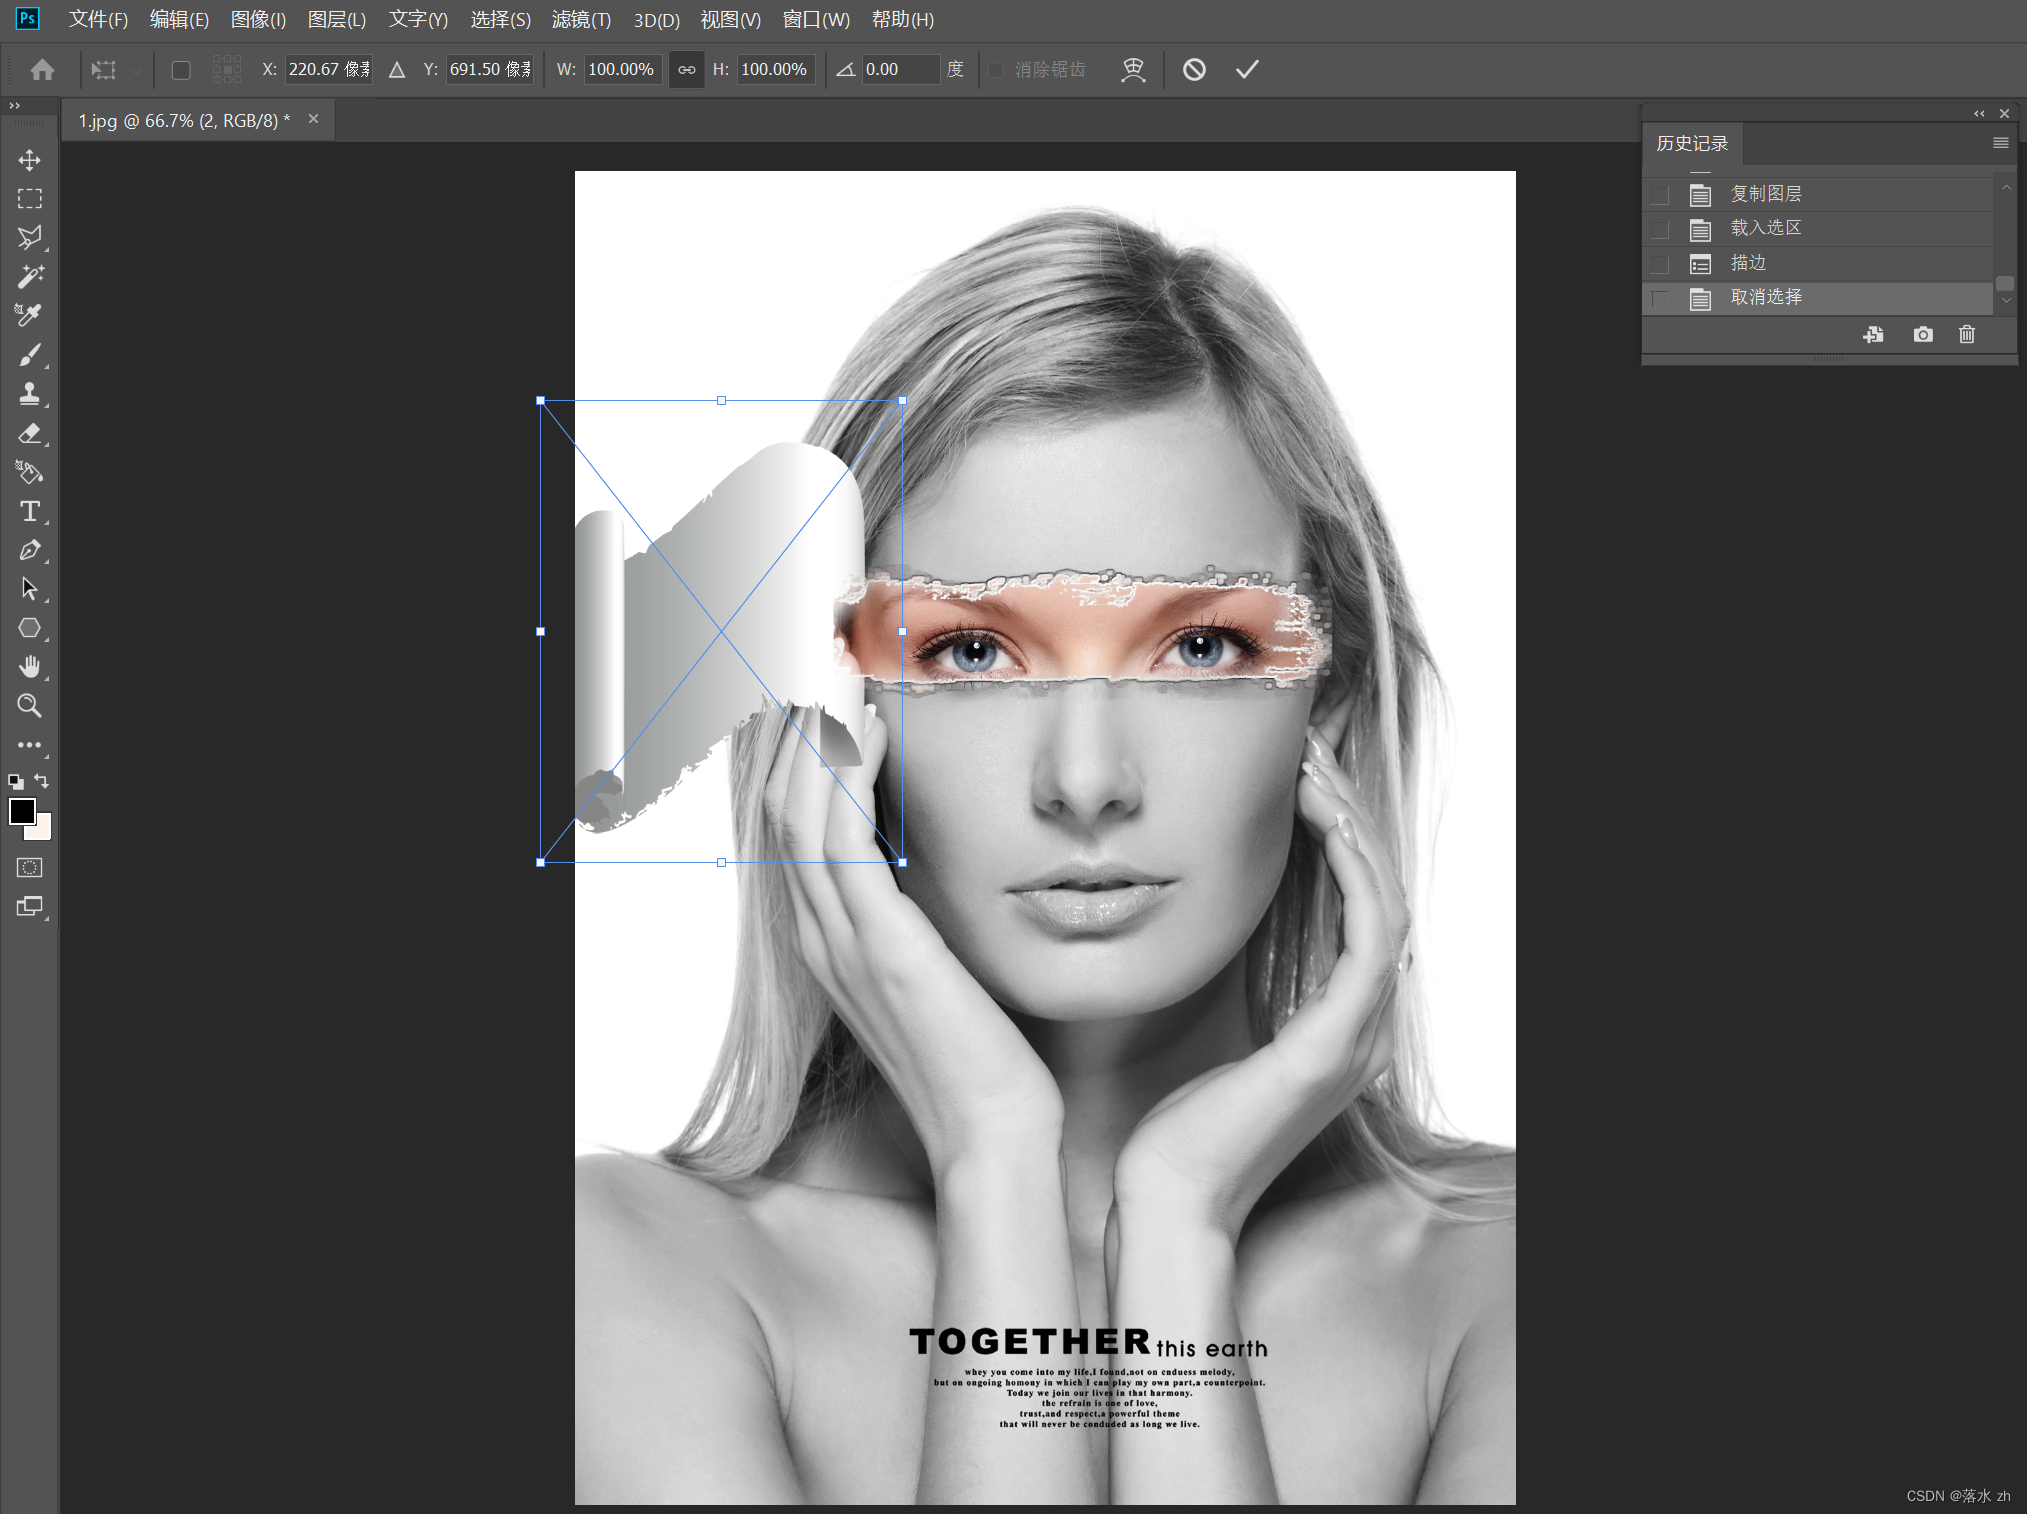
Task: Expand the toolbar with double-arrow chevron
Action: (14, 106)
